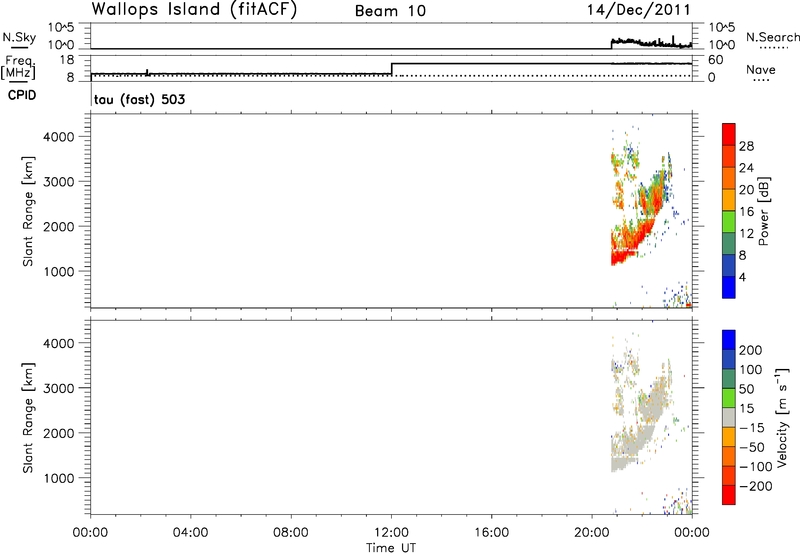
Task: Click the 4000 tick in power panel
Action: [x=59, y=137]
